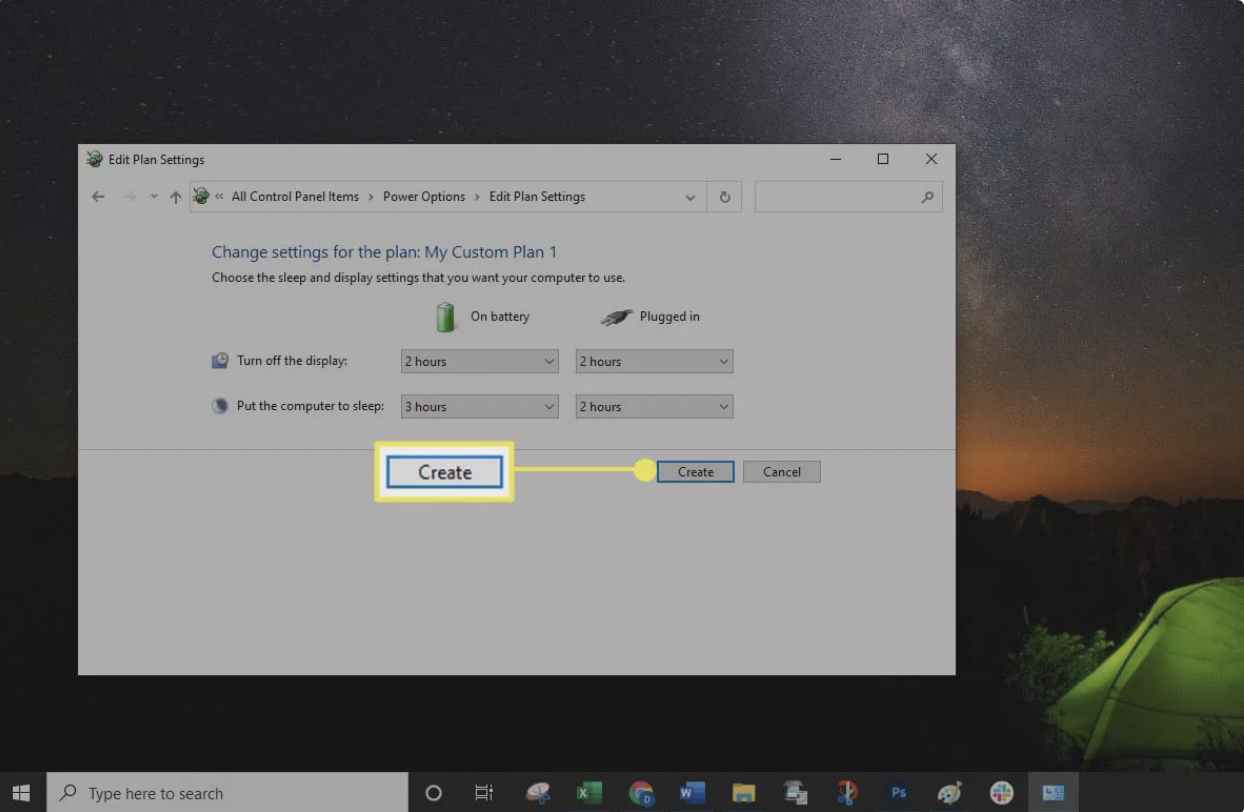The height and width of the screenshot is (812, 1244).
Task: Go up one level with Up arrow
Action: pyautogui.click(x=176, y=197)
